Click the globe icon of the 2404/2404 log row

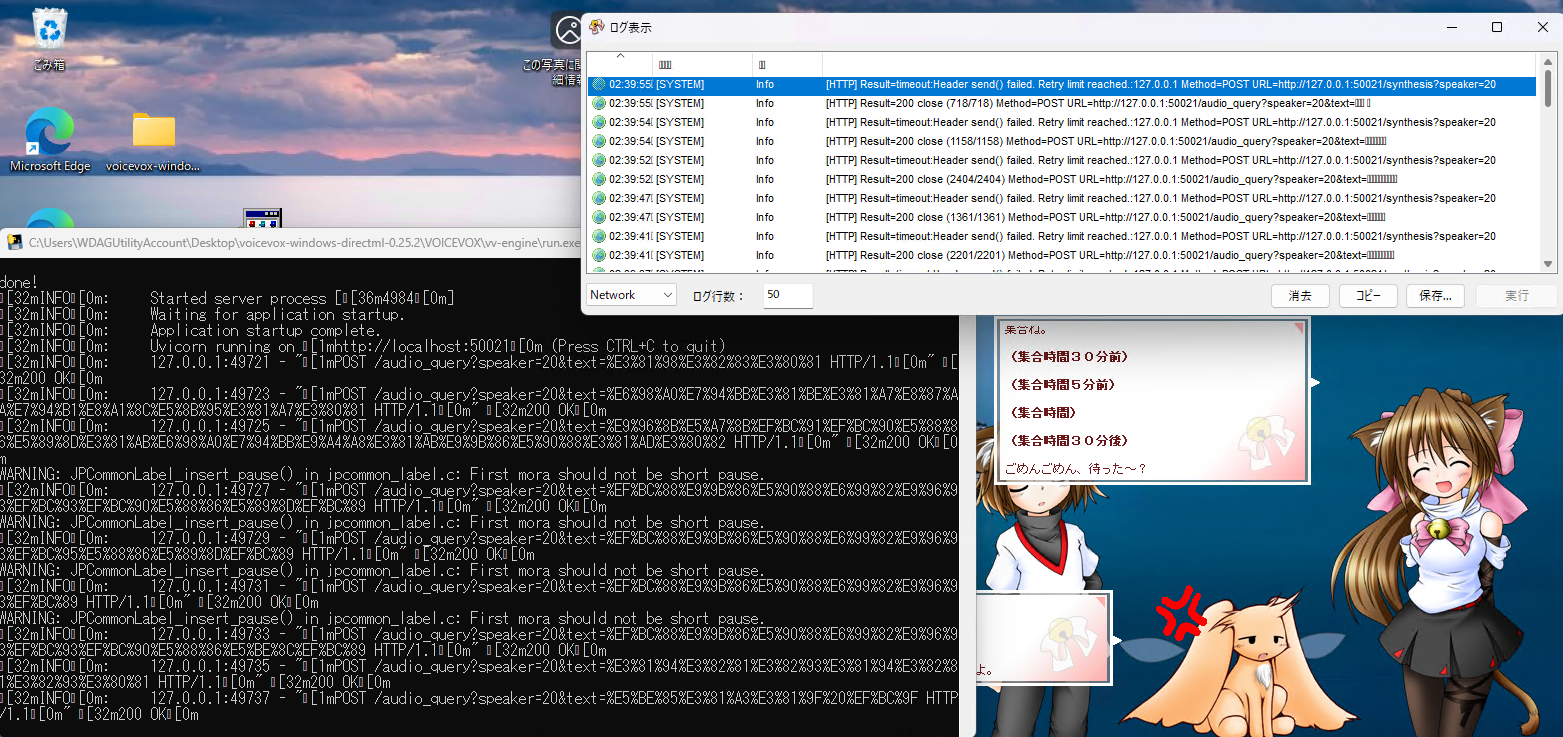(599, 180)
